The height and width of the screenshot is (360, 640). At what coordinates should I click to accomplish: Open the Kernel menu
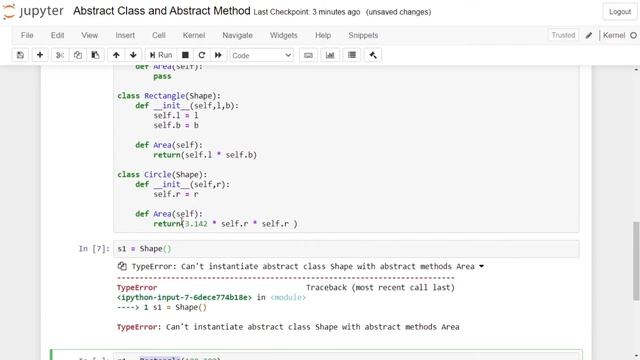194,36
